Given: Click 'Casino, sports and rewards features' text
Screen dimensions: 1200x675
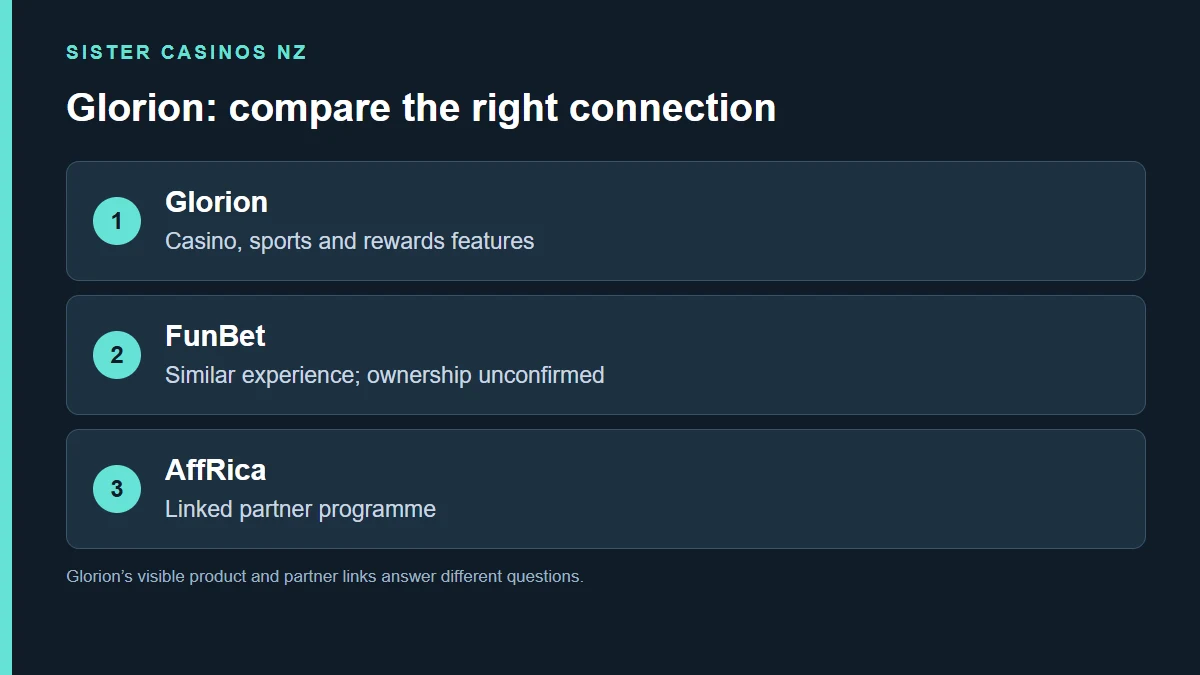Looking at the screenshot, I should click(349, 241).
